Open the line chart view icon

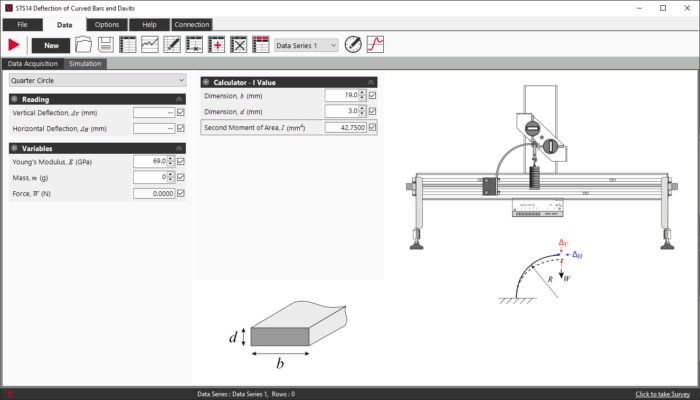(150, 45)
